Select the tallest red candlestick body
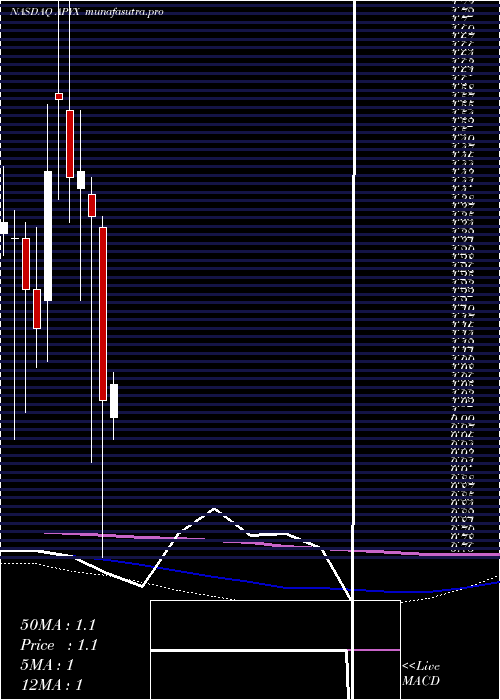Screen dimensions: 500x700 coord(103,314)
